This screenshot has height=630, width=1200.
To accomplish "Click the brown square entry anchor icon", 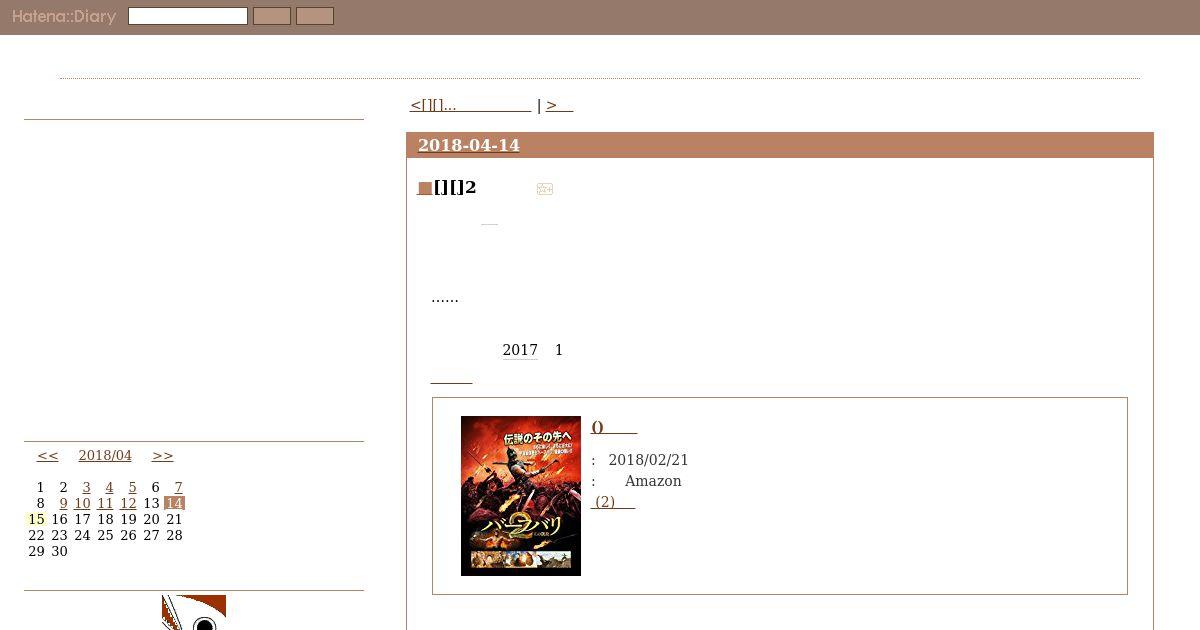I will pyautogui.click(x=425, y=188).
